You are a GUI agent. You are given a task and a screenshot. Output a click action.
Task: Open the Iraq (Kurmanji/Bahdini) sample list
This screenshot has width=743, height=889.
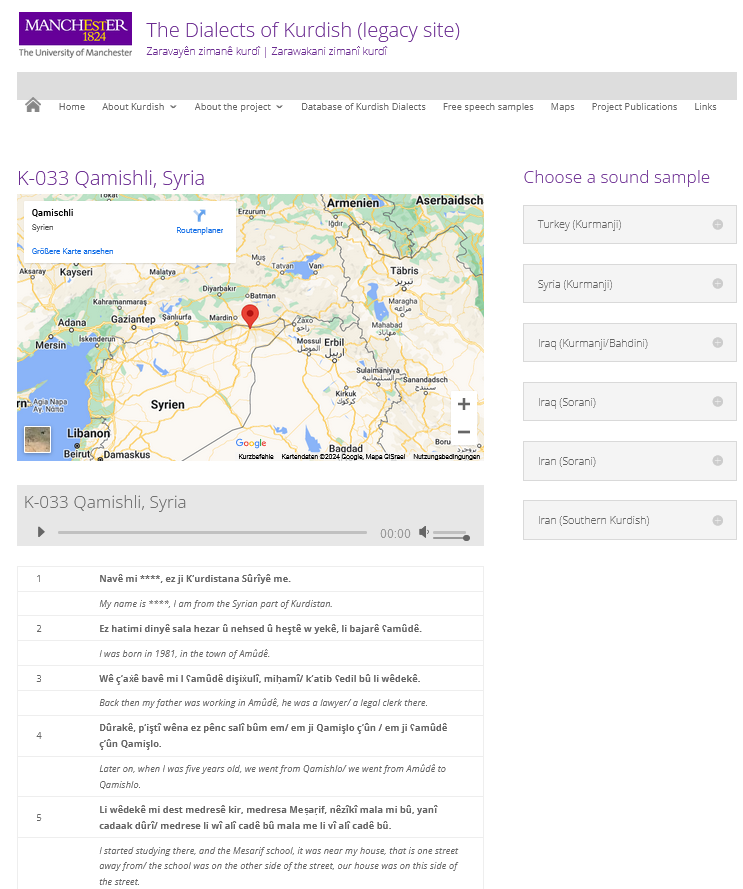pyautogui.click(x=630, y=342)
